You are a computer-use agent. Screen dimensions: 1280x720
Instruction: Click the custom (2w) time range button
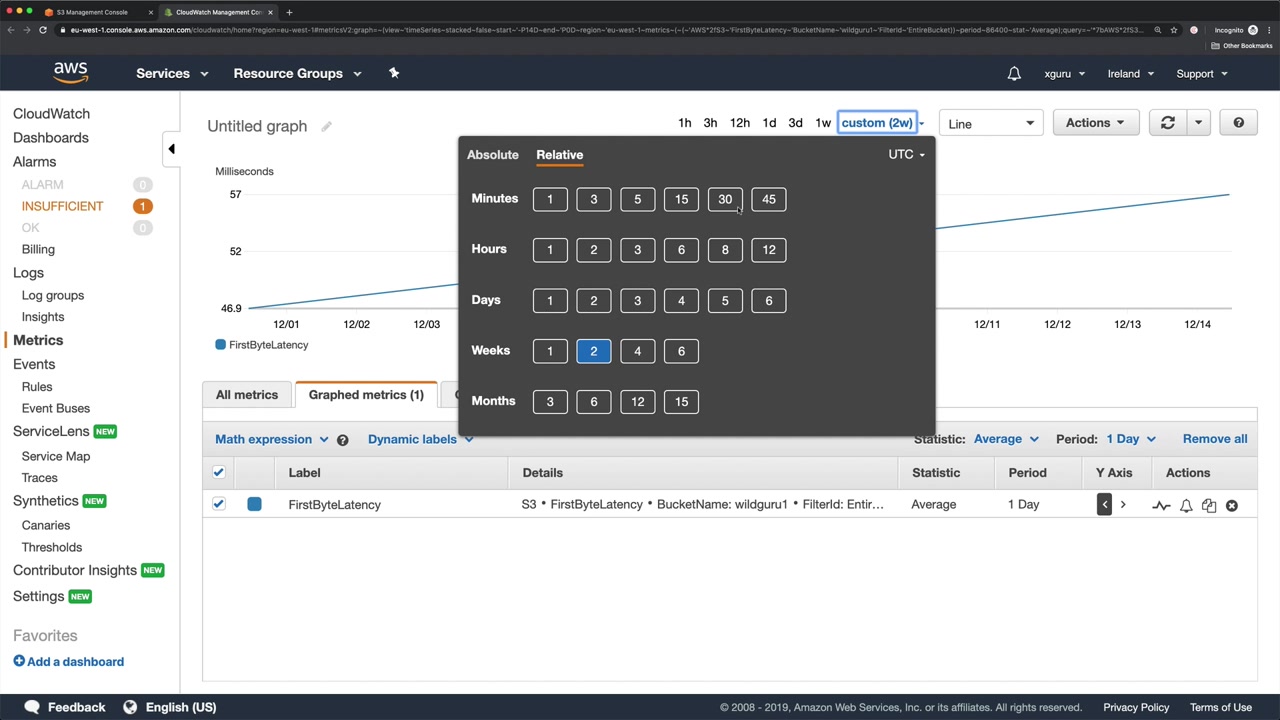[x=877, y=123]
